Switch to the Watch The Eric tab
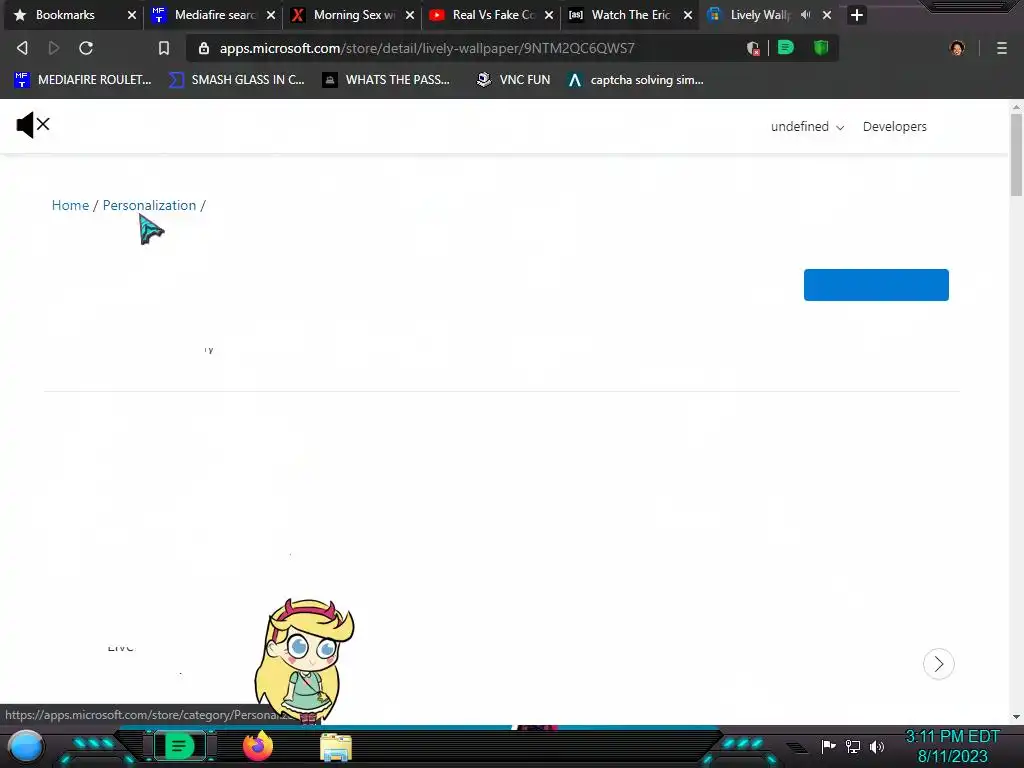Screen dimensions: 1024x768 point(630,14)
